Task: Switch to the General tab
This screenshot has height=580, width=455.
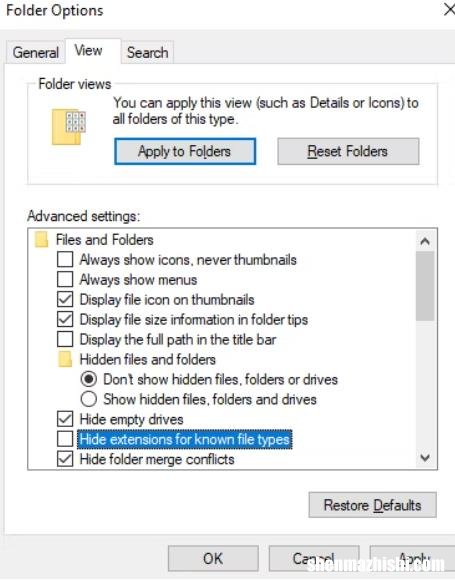Action: tap(36, 53)
